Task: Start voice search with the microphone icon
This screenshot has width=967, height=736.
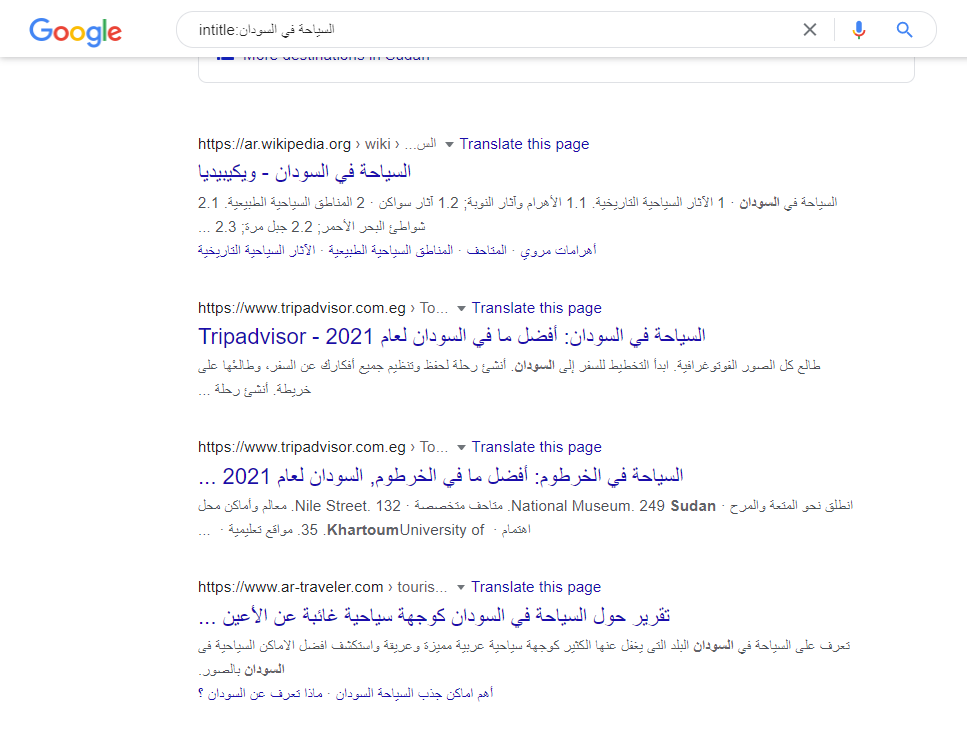Action: coord(858,30)
